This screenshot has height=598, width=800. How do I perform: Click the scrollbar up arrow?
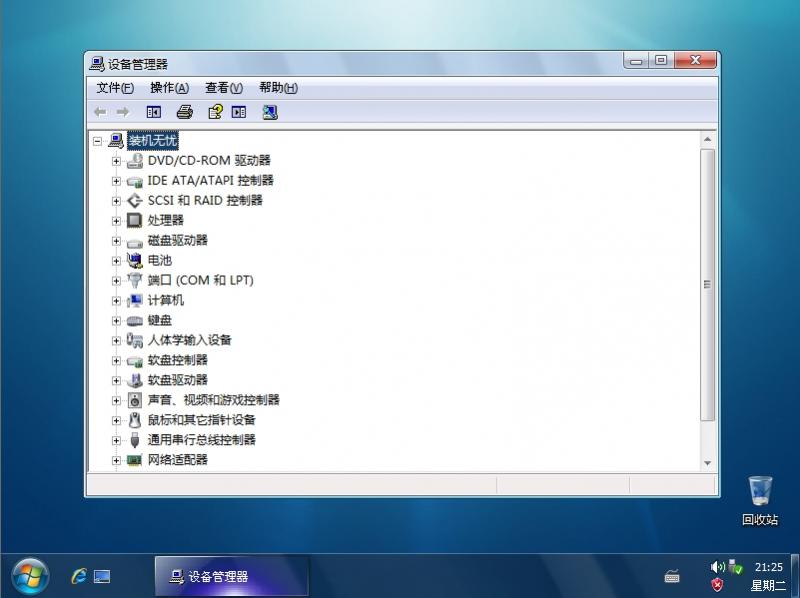point(707,139)
